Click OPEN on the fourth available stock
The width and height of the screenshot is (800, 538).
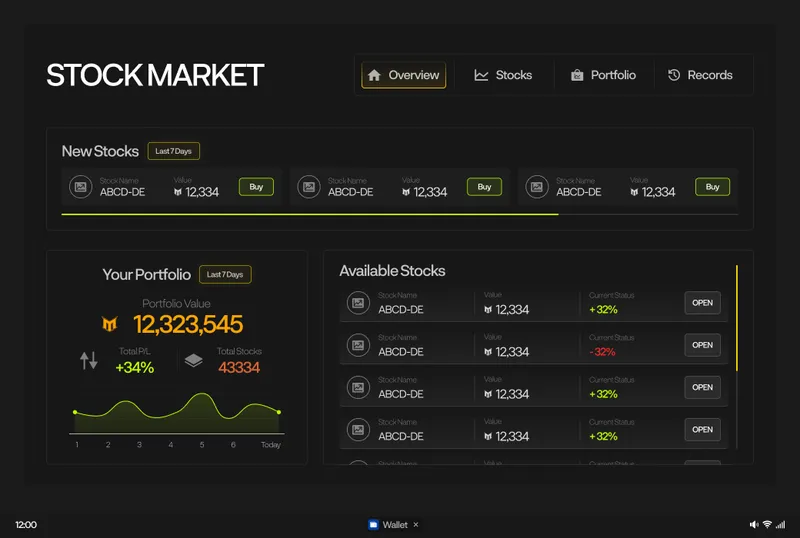coord(703,430)
